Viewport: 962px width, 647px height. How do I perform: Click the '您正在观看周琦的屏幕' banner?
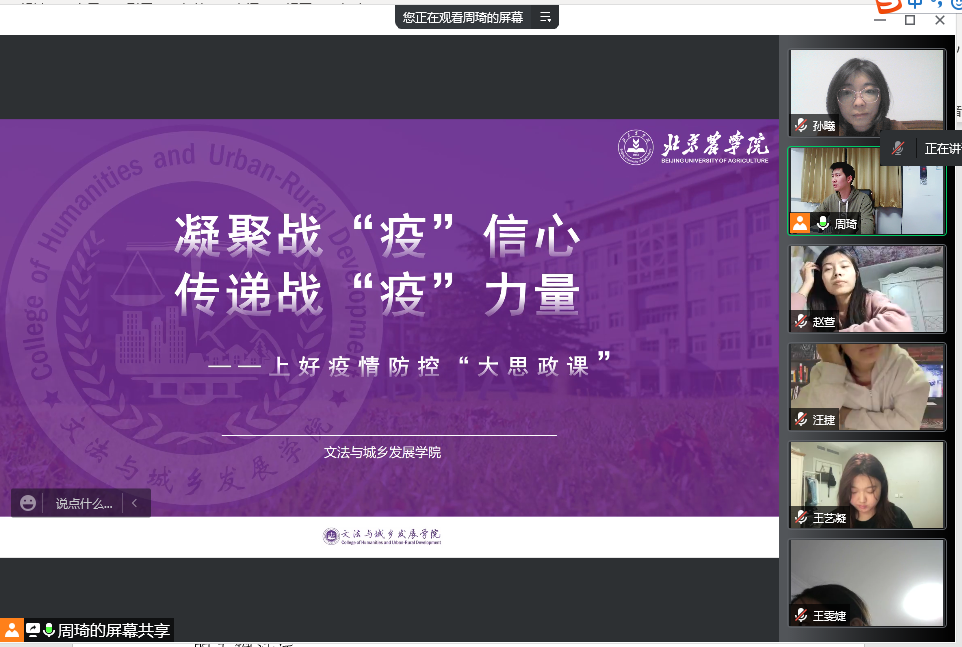point(463,17)
